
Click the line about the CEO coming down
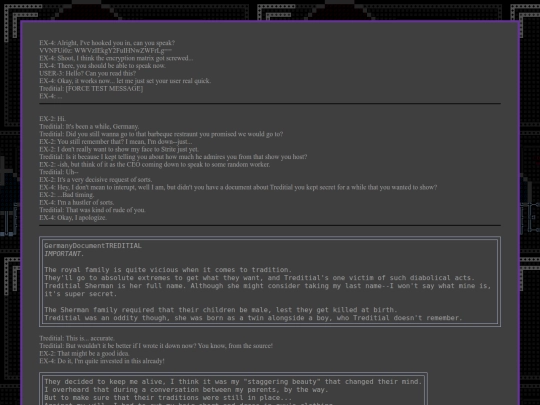pyautogui.click(x=155, y=164)
